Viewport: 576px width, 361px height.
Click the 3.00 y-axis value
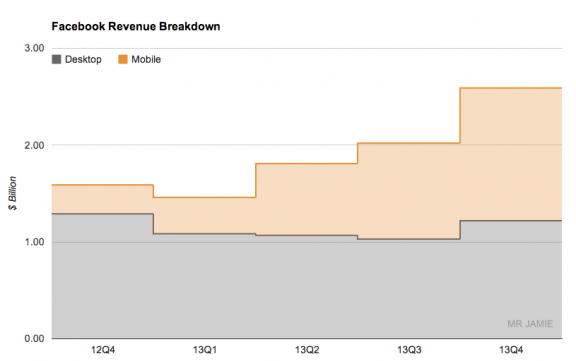click(x=34, y=48)
